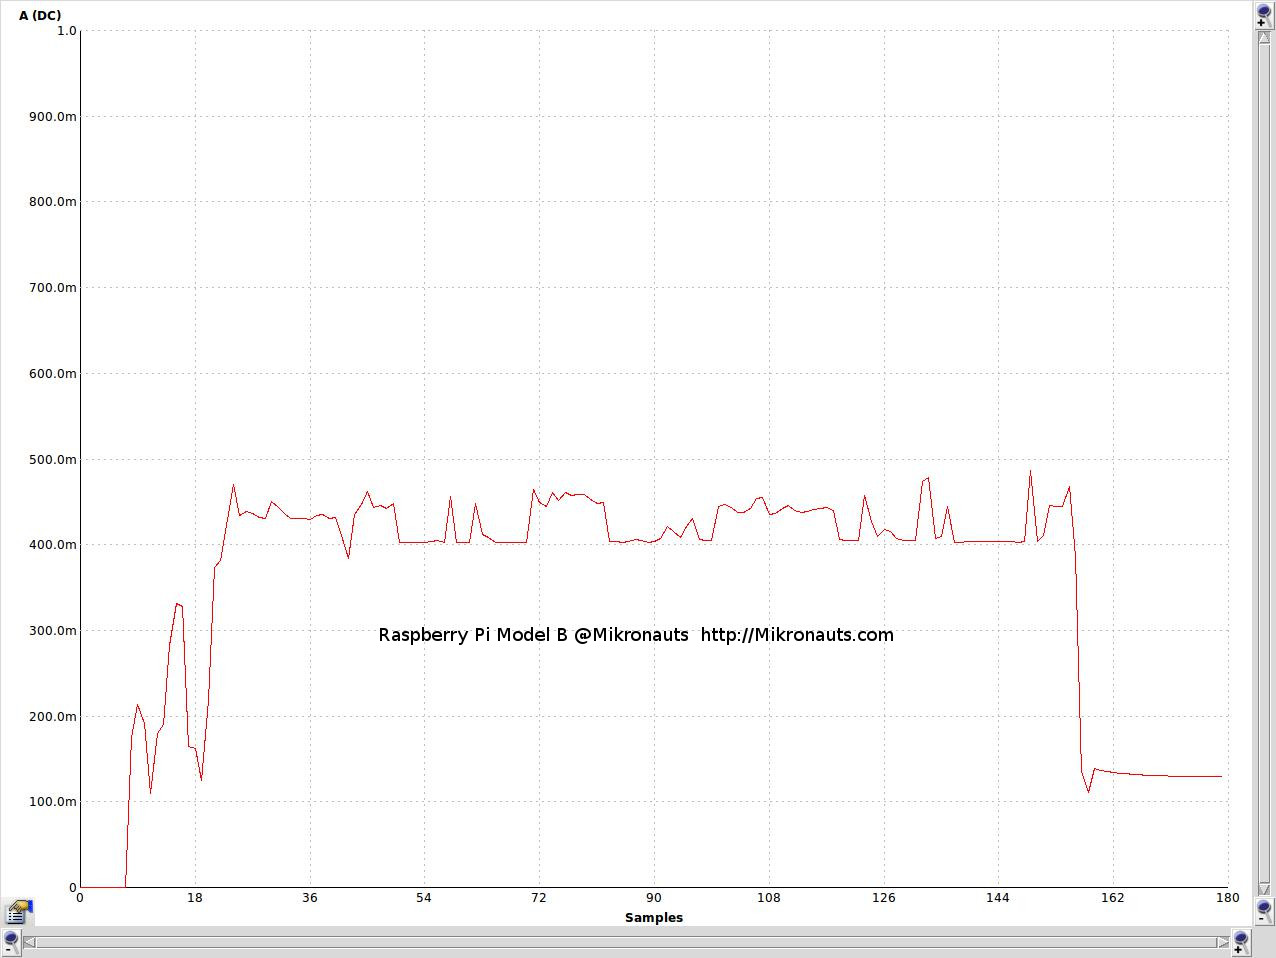This screenshot has width=1276, height=958.
Task: Click the '900.0m' y-axis label
Action: point(53,117)
